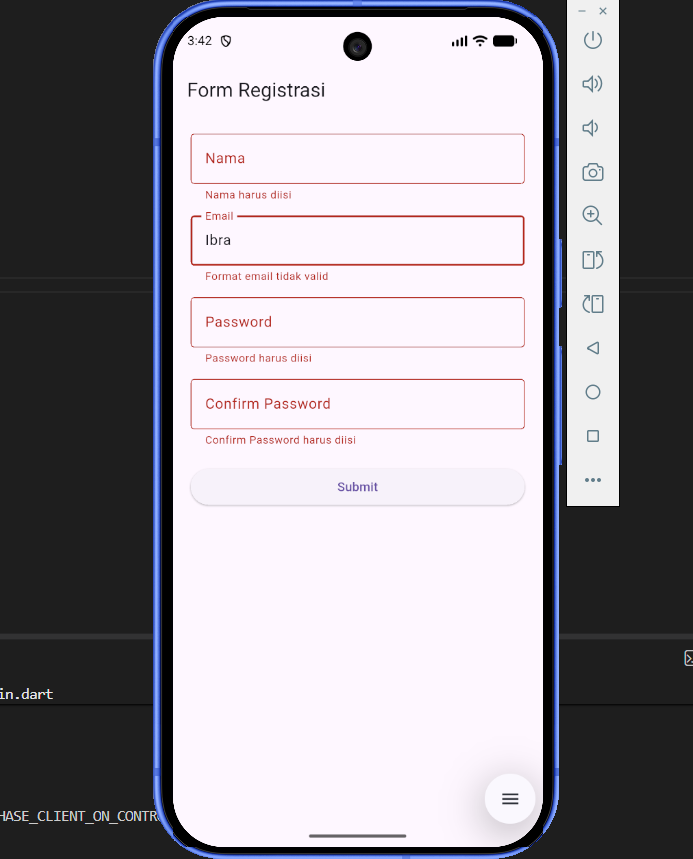The image size is (693, 859).
Task: Click the 'Password harus diisi' error text
Action: pyautogui.click(x=258, y=358)
